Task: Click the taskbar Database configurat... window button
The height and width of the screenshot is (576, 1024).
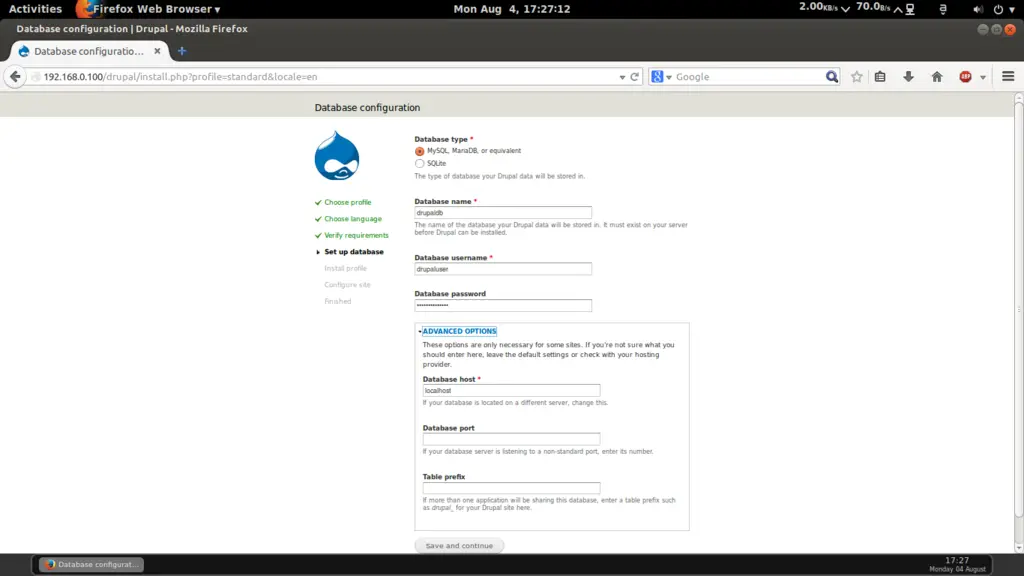Action: point(91,564)
